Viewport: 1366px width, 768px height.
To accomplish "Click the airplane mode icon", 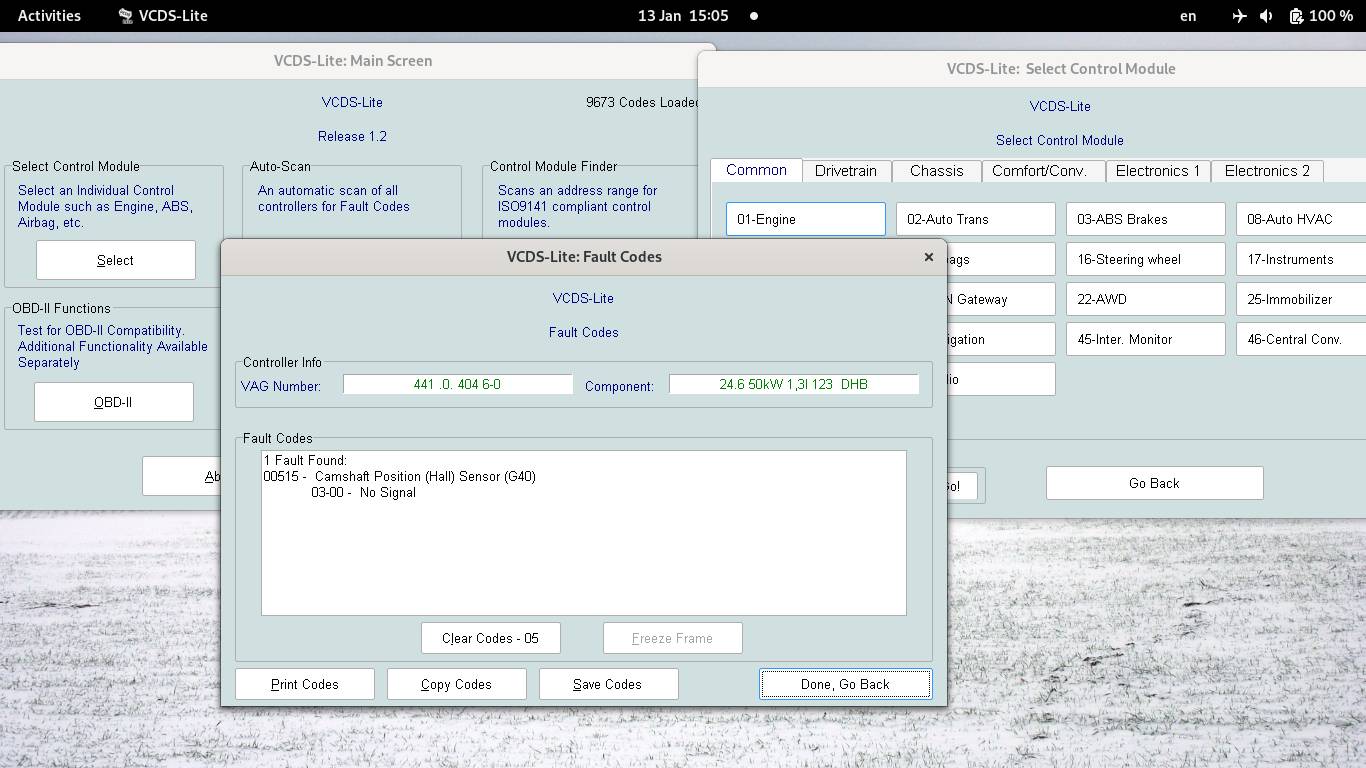I will click(1239, 15).
